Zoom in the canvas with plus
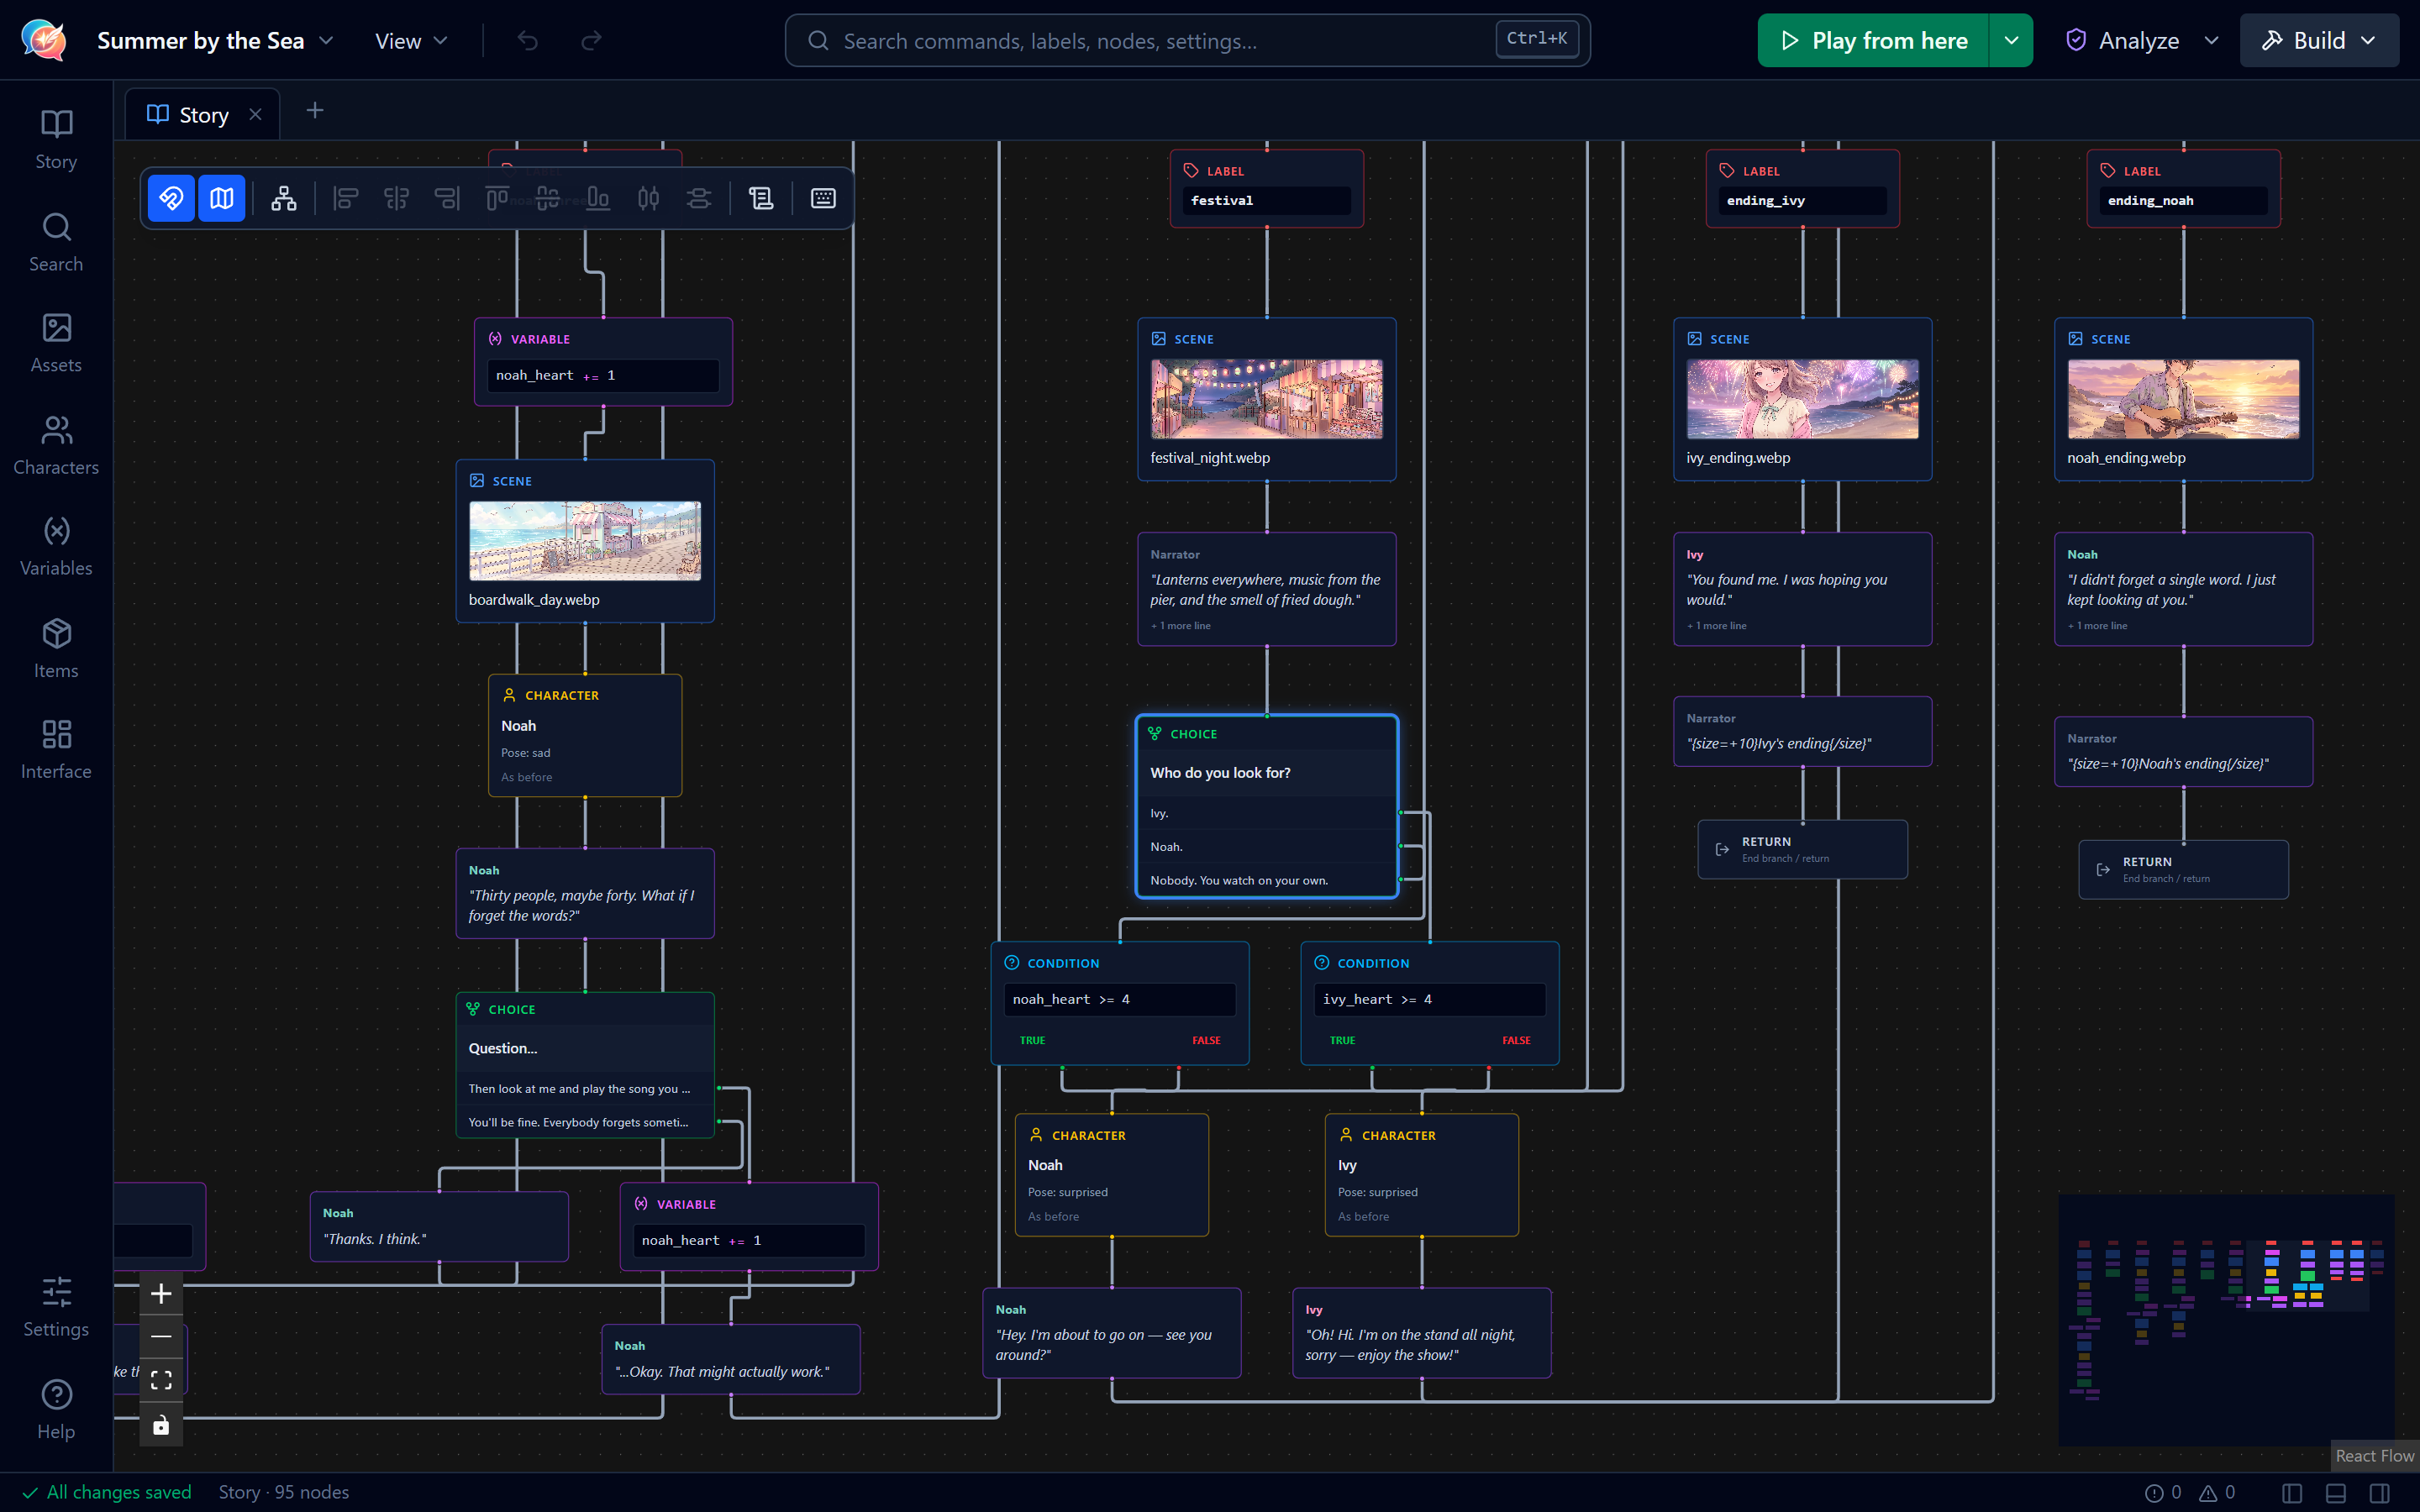 coord(161,1293)
